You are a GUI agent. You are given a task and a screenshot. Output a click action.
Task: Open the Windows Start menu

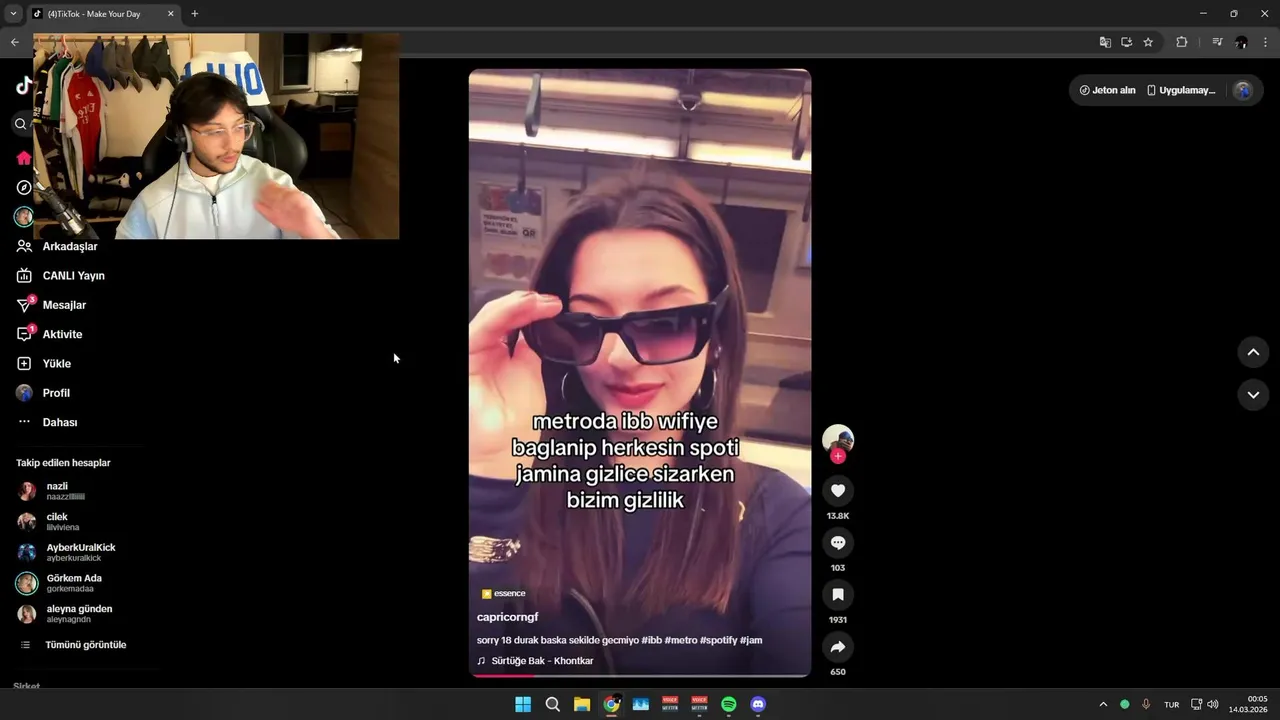(x=523, y=704)
